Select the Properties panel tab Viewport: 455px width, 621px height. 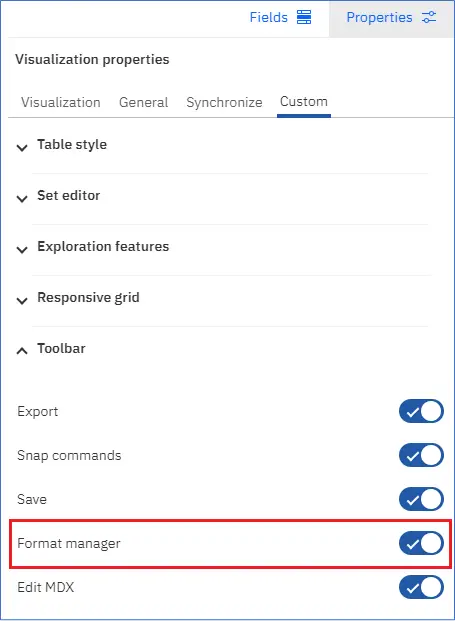pos(391,18)
